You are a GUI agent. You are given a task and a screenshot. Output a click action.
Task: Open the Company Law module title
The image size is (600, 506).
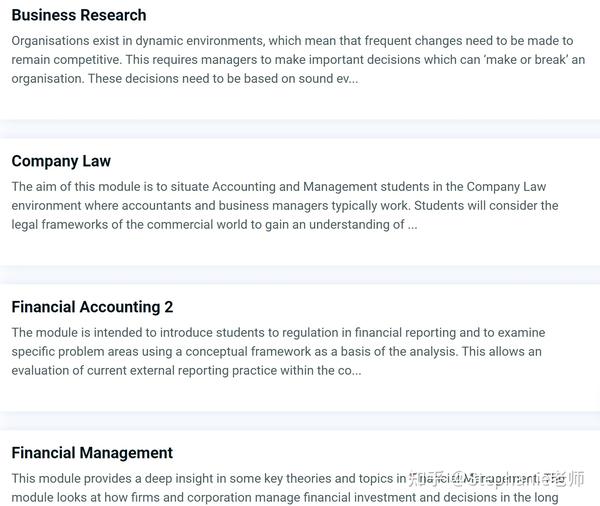click(61, 162)
